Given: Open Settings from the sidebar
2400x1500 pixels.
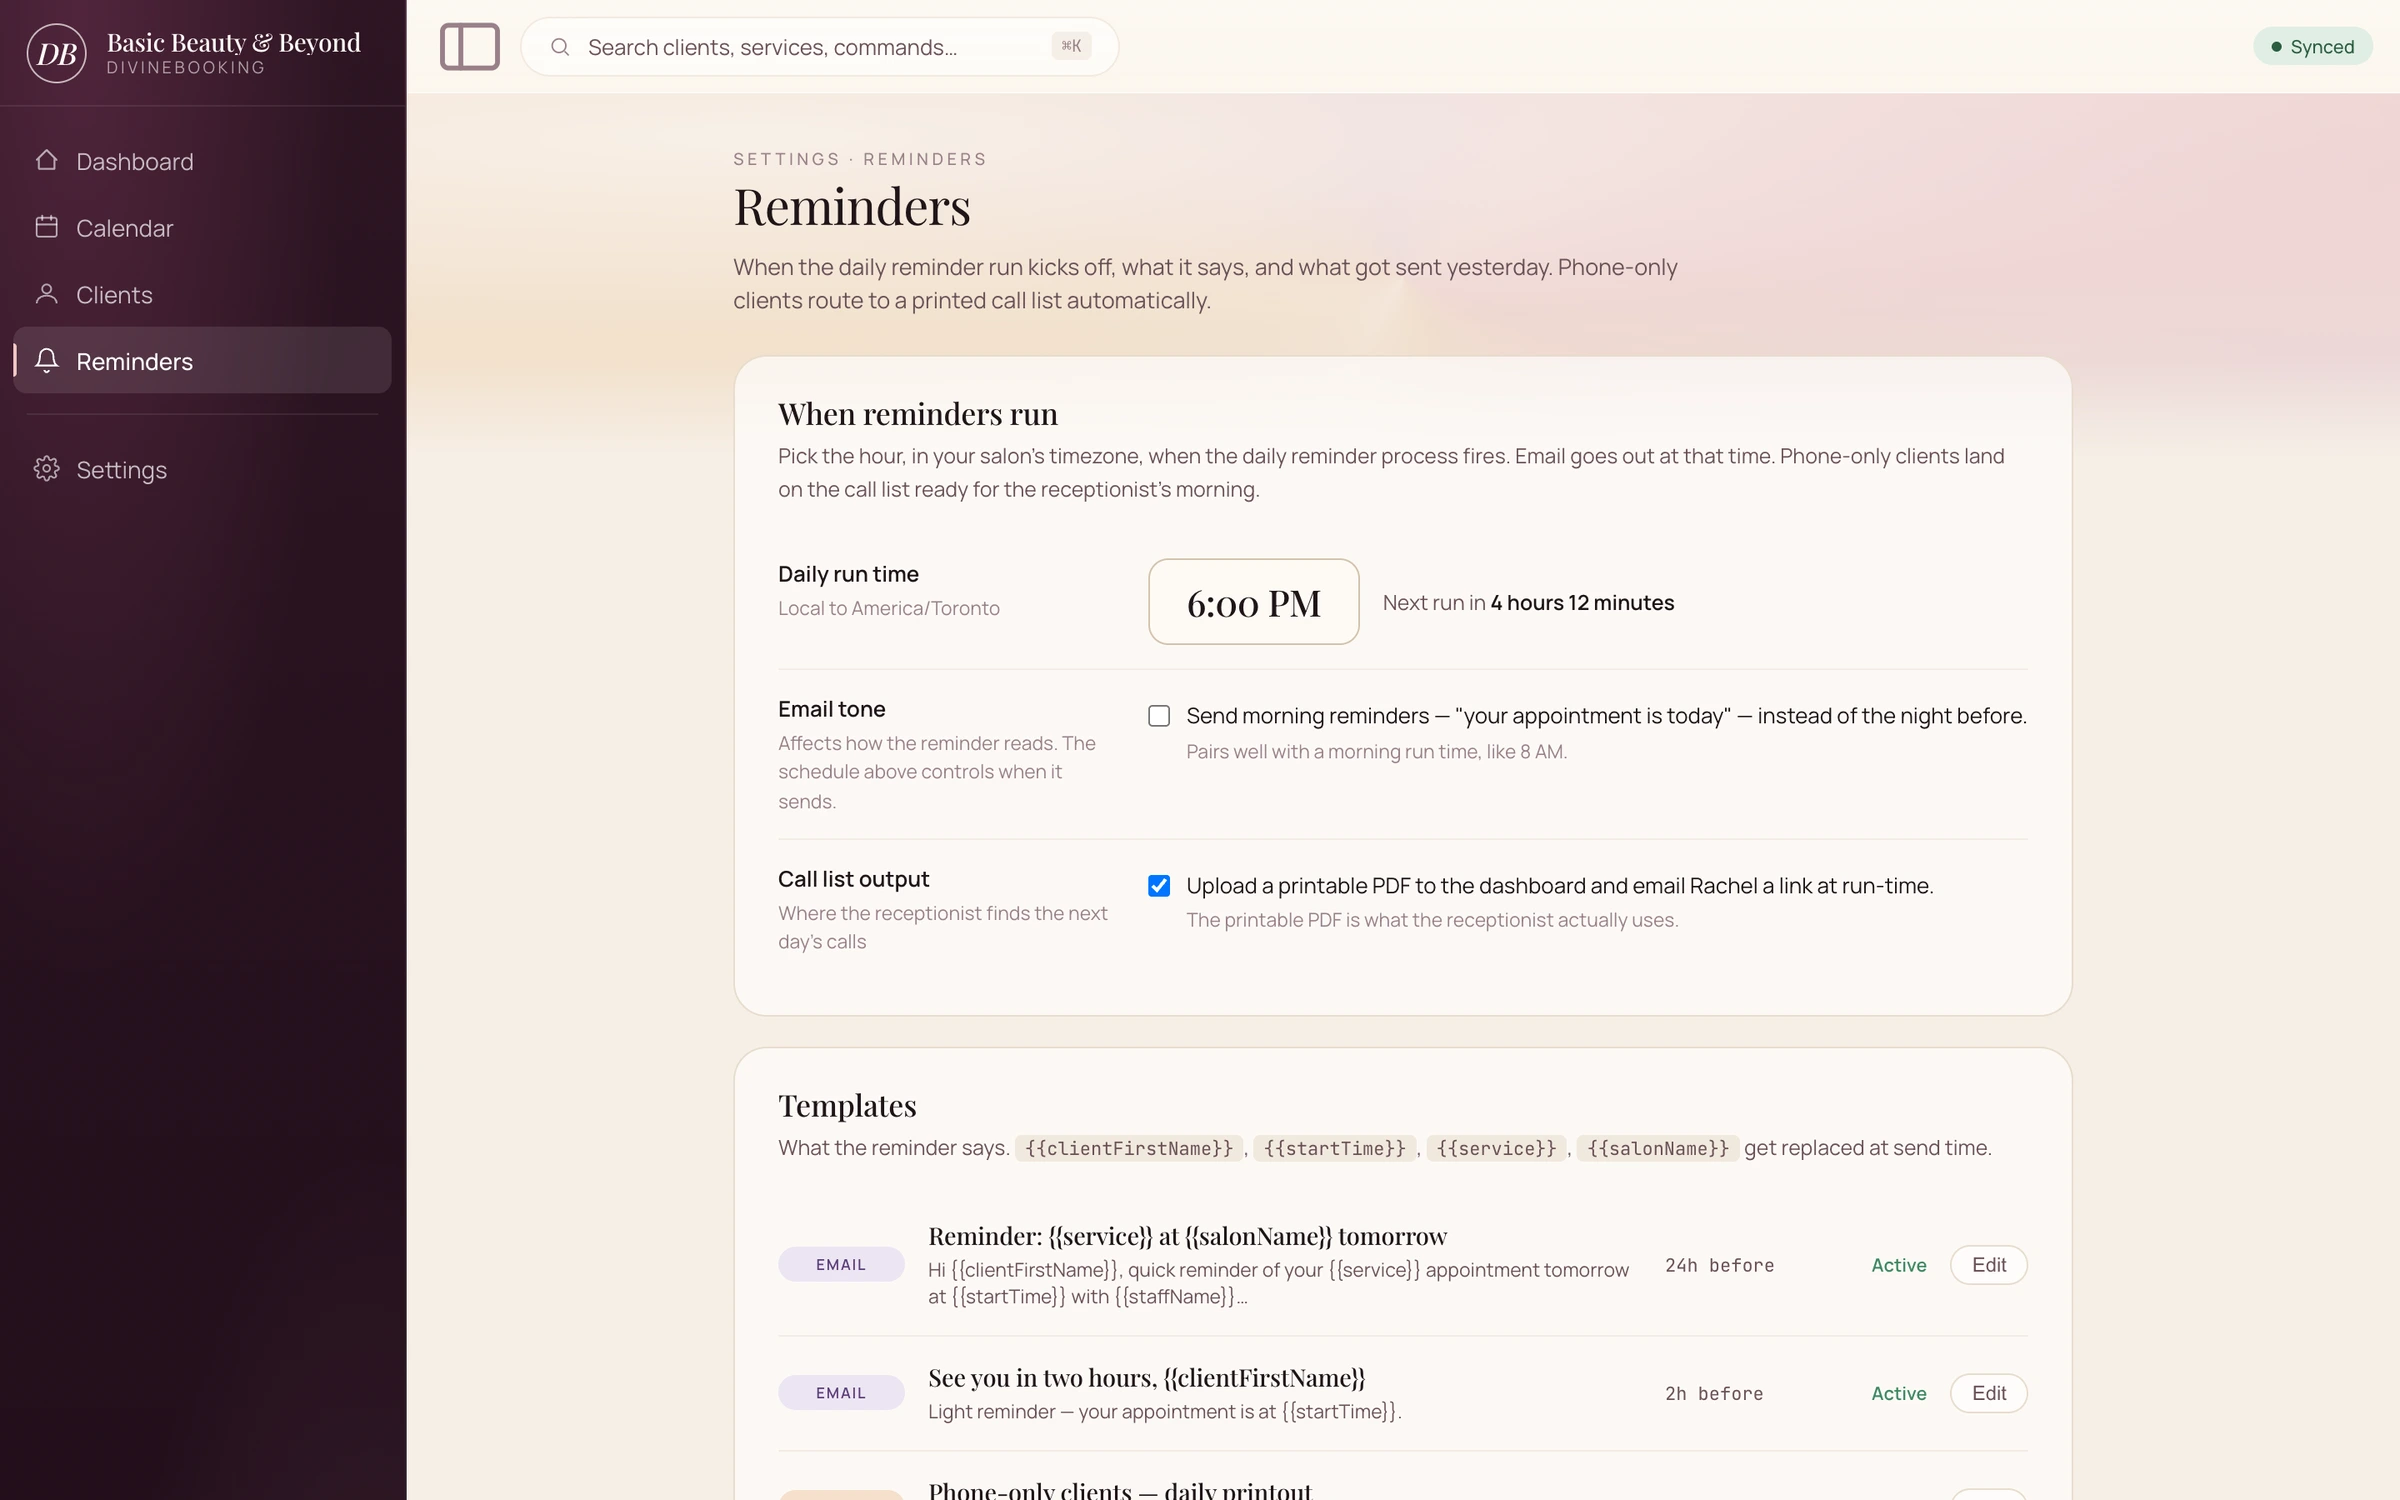Looking at the screenshot, I should click(202, 469).
